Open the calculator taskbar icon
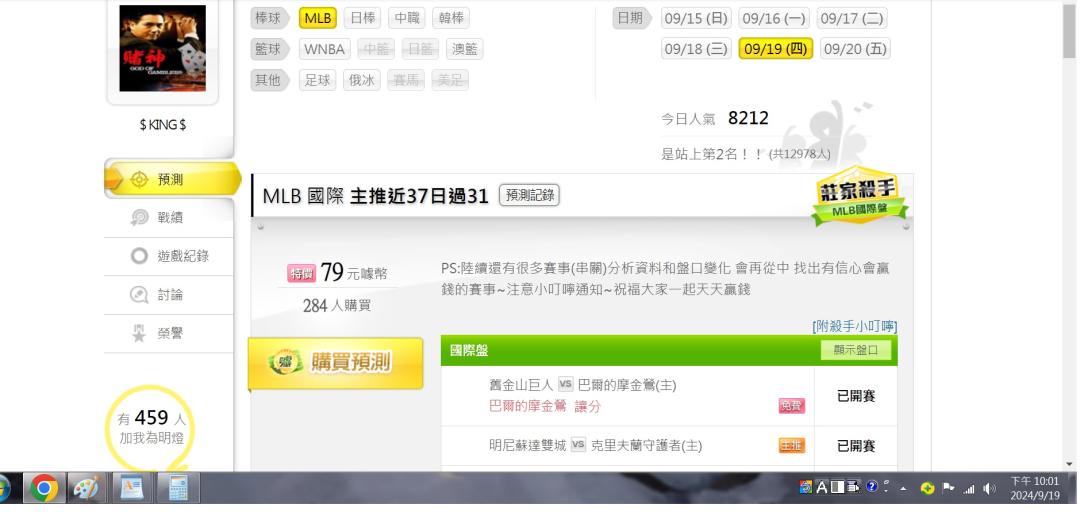Screen dimensions: 1080x512 [x=178, y=489]
